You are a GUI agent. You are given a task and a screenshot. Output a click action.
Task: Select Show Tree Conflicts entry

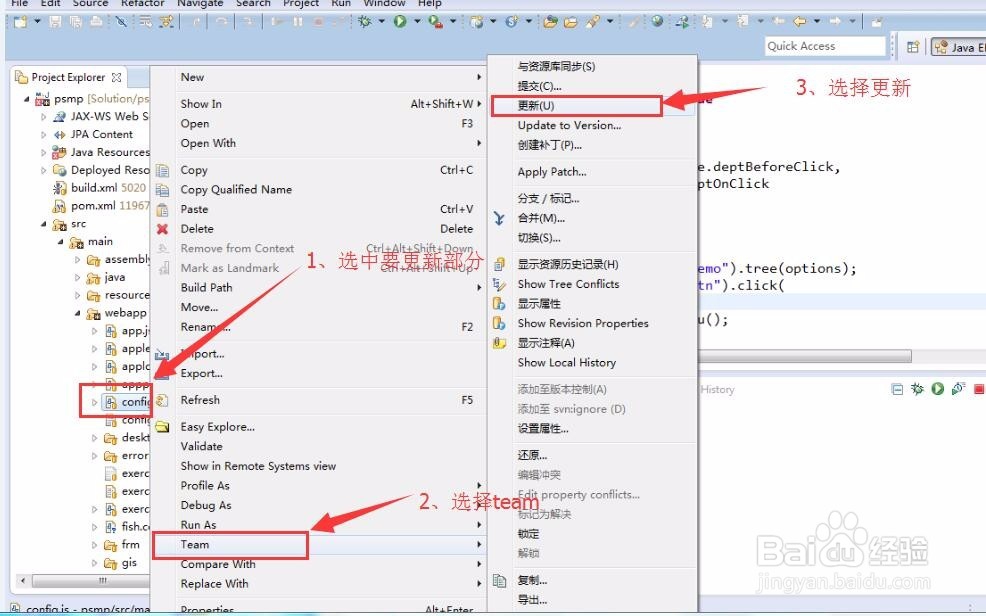tap(592, 284)
